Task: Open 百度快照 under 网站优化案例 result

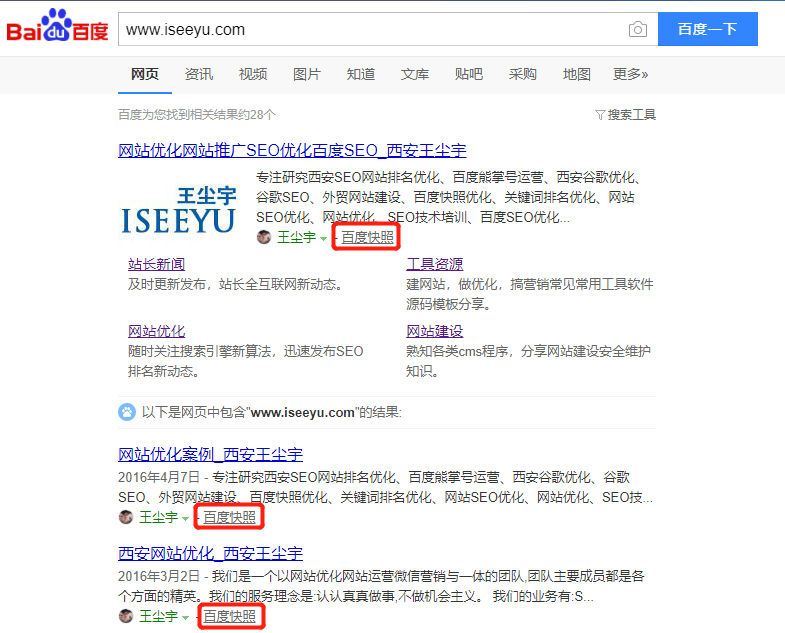Action: click(229, 517)
